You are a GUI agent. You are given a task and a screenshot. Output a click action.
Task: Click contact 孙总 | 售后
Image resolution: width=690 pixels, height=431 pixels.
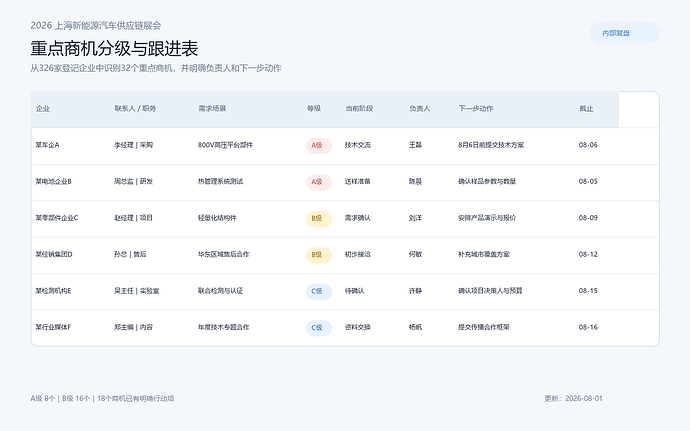pyautogui.click(x=130, y=254)
